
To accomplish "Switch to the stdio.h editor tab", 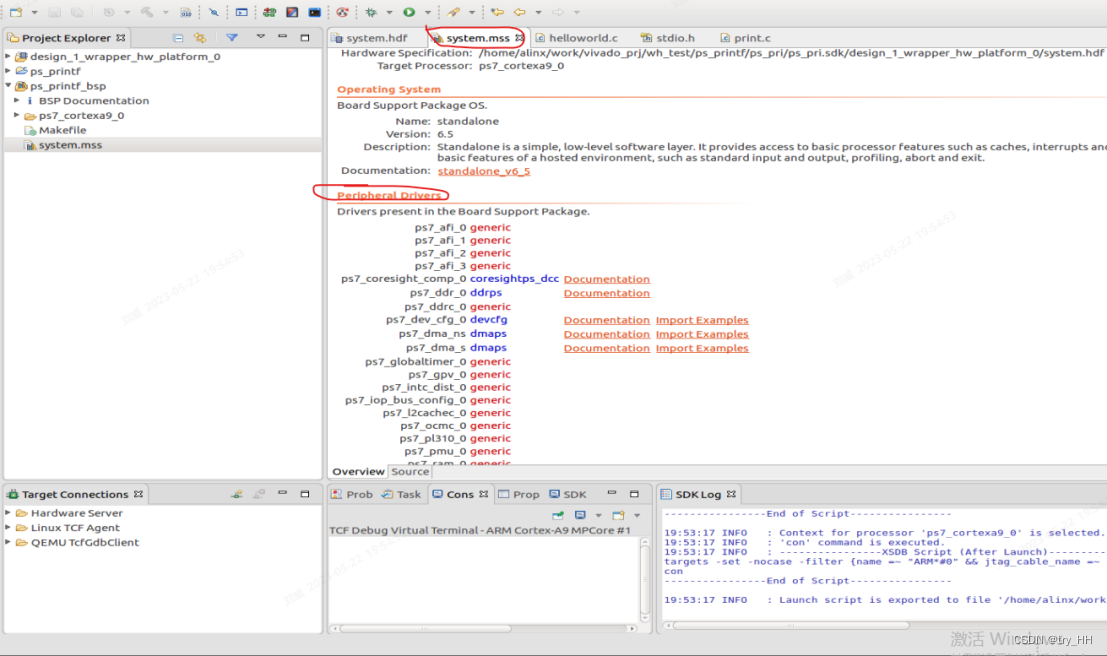I will [668, 38].
